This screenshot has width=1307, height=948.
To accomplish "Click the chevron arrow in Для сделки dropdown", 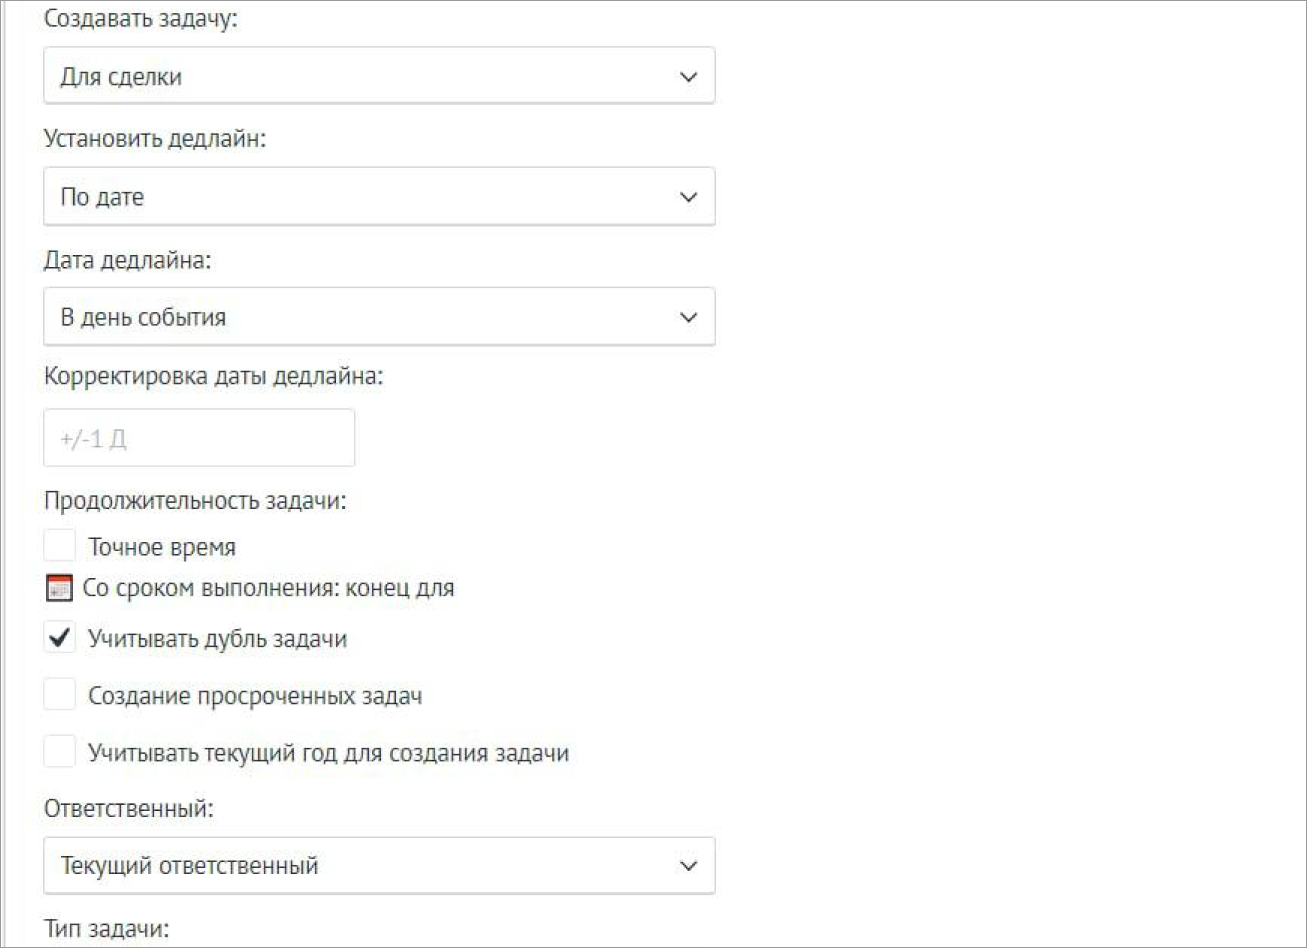I will (688, 76).
